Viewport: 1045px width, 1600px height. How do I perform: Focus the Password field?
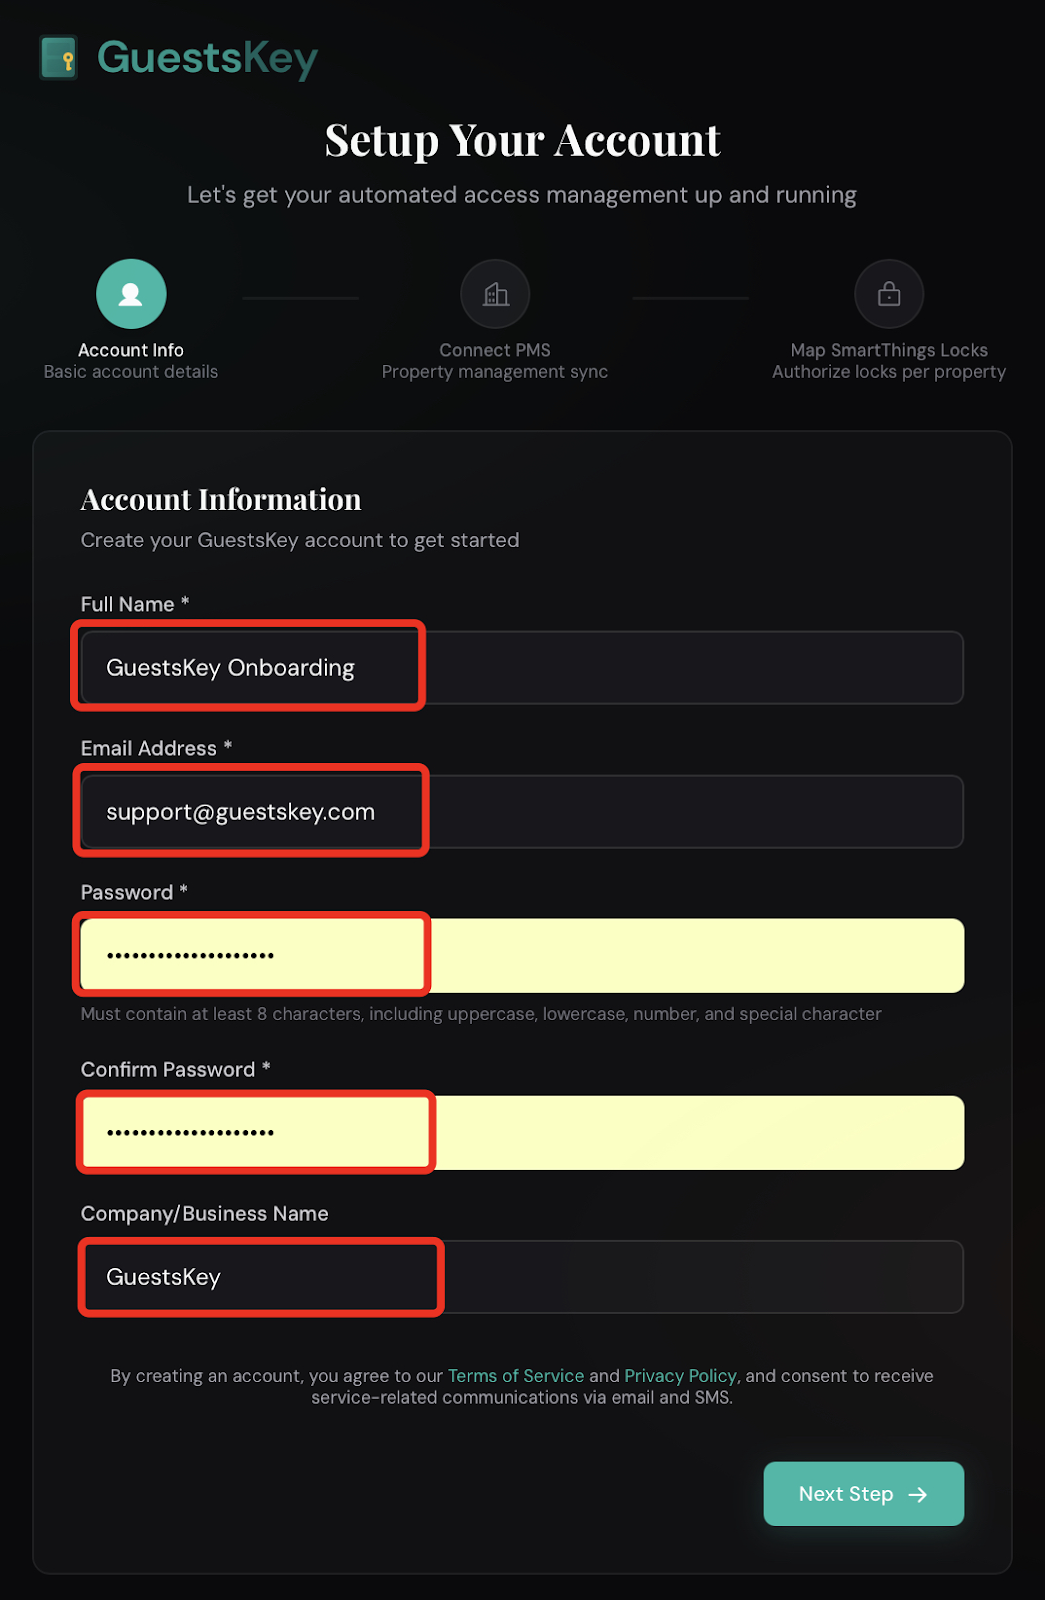pos(518,955)
